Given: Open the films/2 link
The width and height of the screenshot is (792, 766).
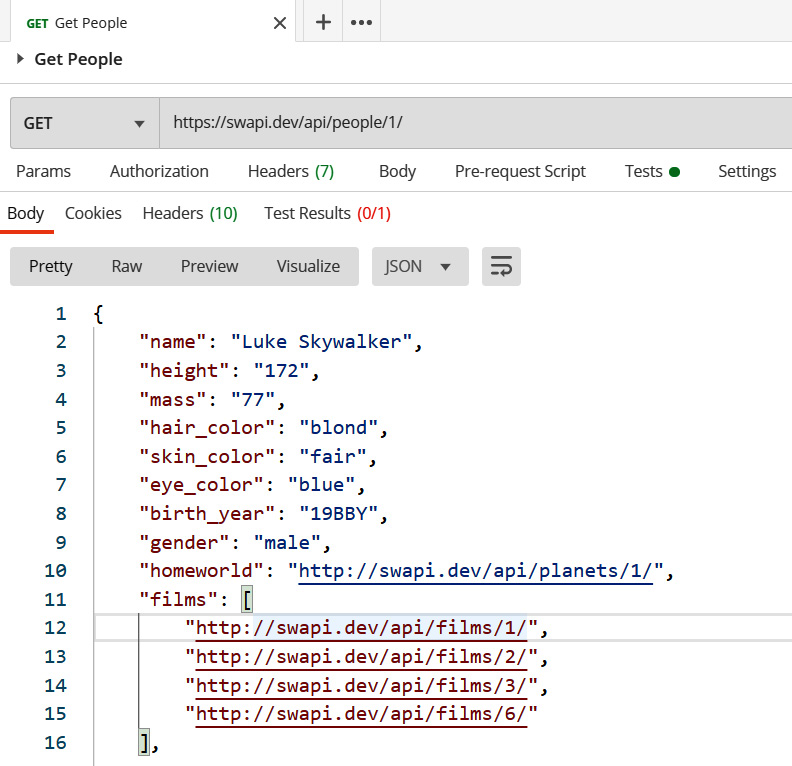Looking at the screenshot, I should point(361,657).
